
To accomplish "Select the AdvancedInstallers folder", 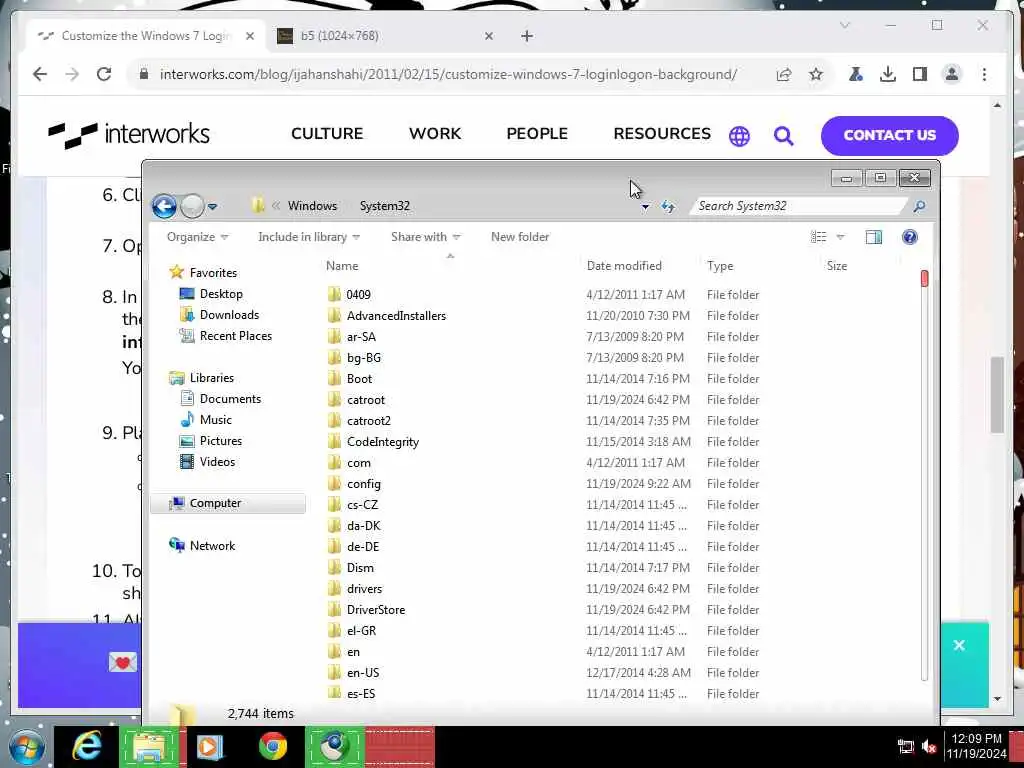I will point(396,316).
